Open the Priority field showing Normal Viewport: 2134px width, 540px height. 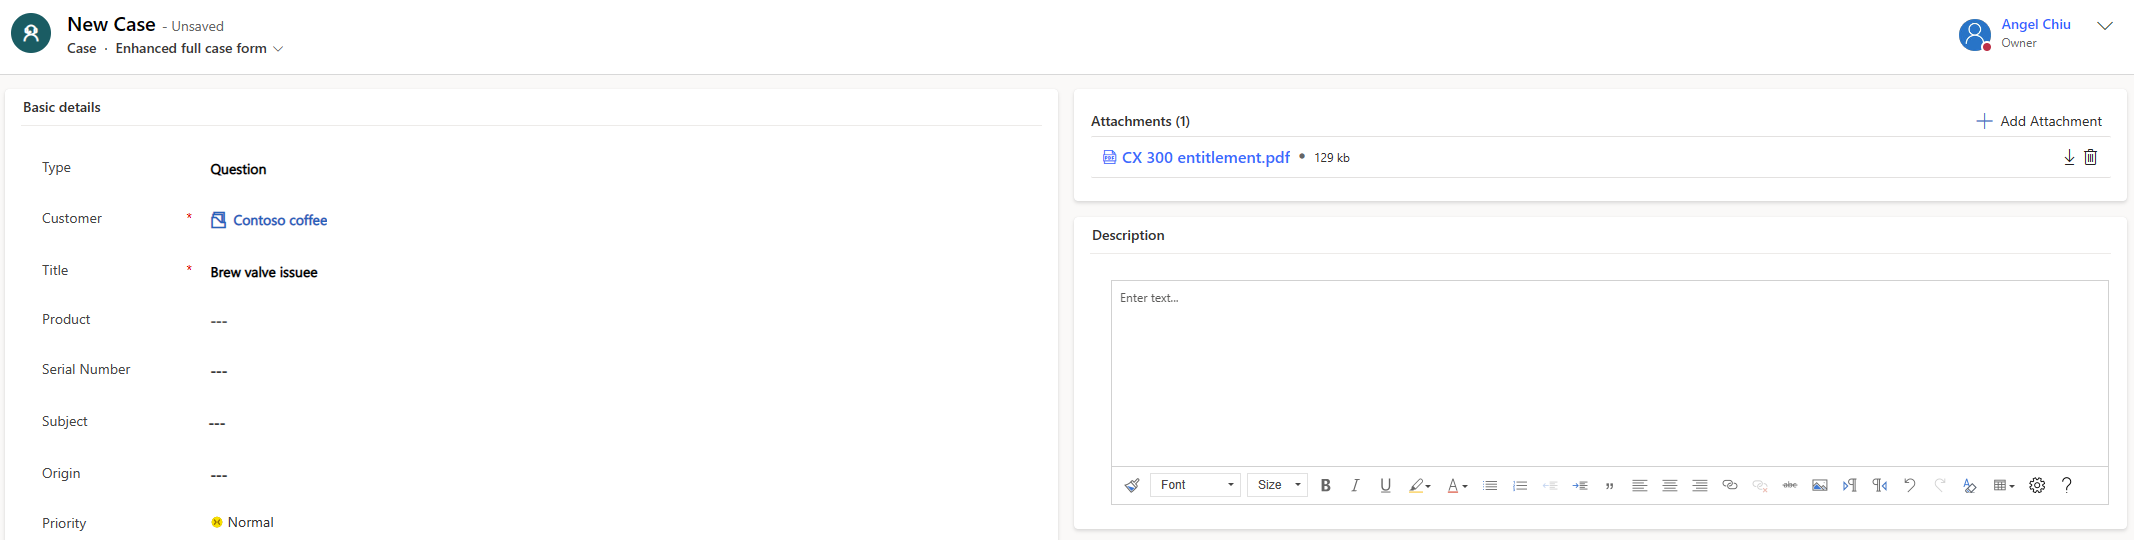click(242, 522)
